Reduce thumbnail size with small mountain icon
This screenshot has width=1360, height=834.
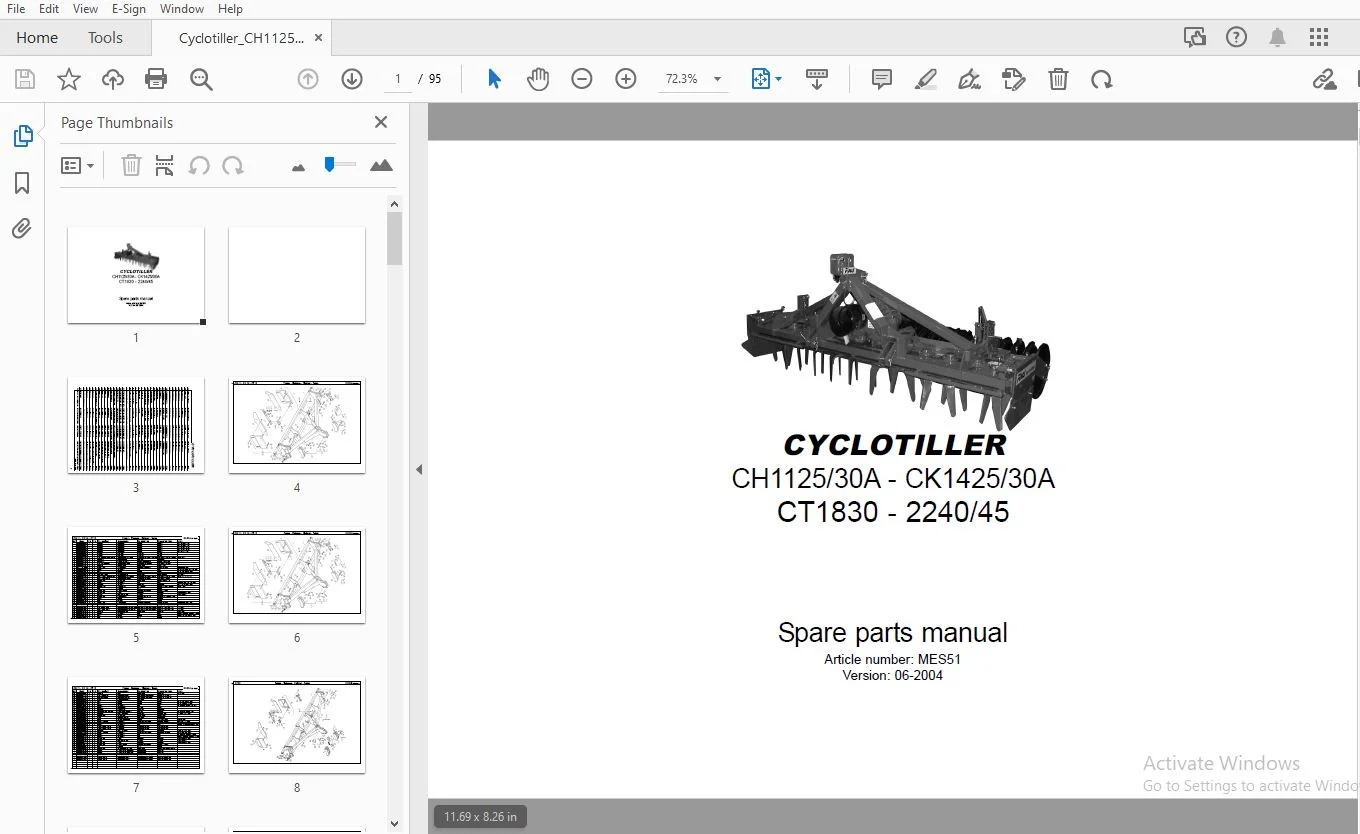(298, 167)
